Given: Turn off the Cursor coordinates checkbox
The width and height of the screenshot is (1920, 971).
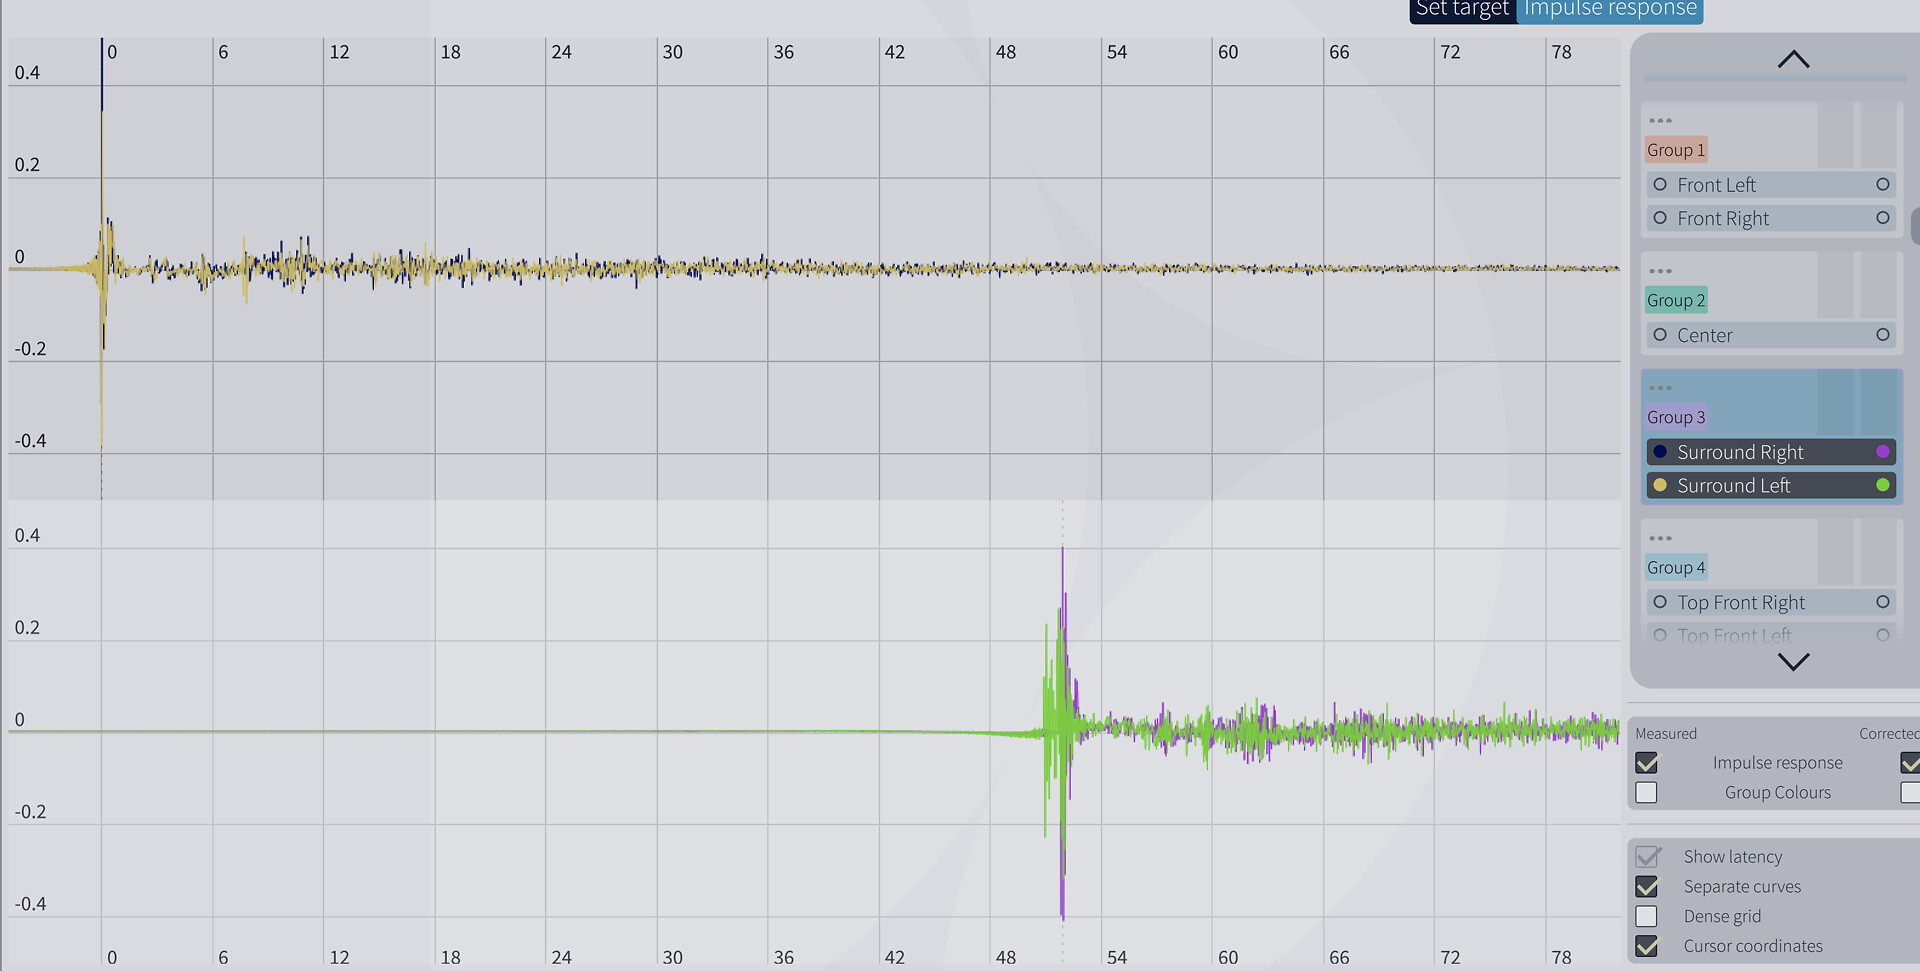Looking at the screenshot, I should point(1647,946).
